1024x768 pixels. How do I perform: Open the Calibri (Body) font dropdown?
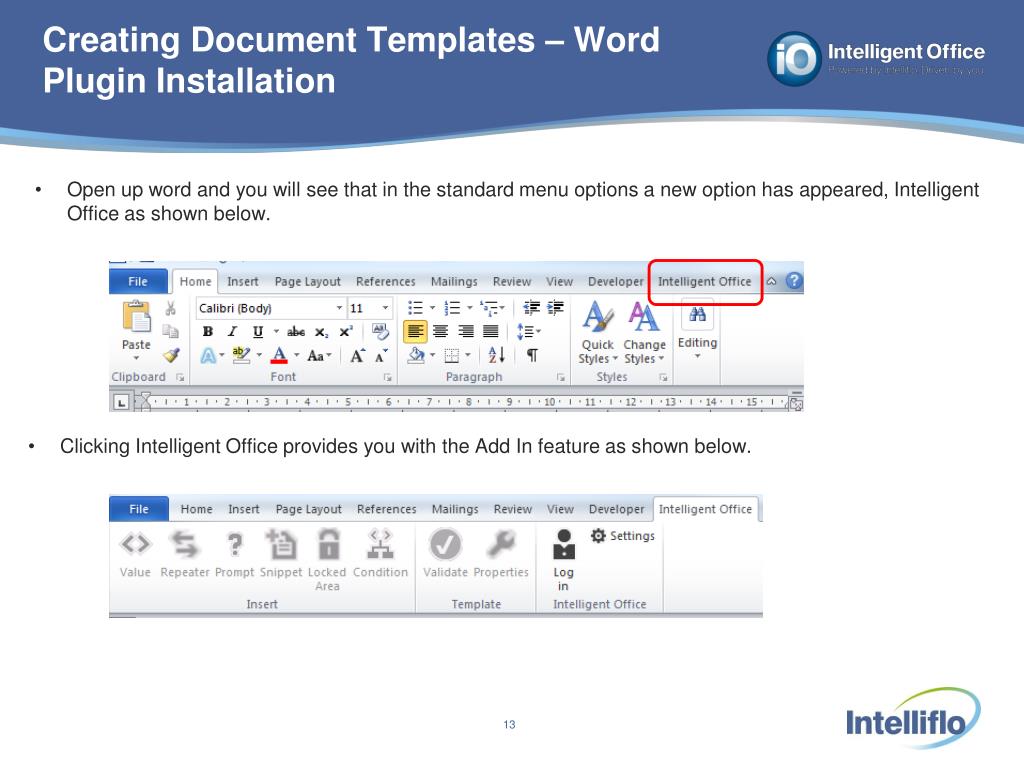tap(339, 308)
